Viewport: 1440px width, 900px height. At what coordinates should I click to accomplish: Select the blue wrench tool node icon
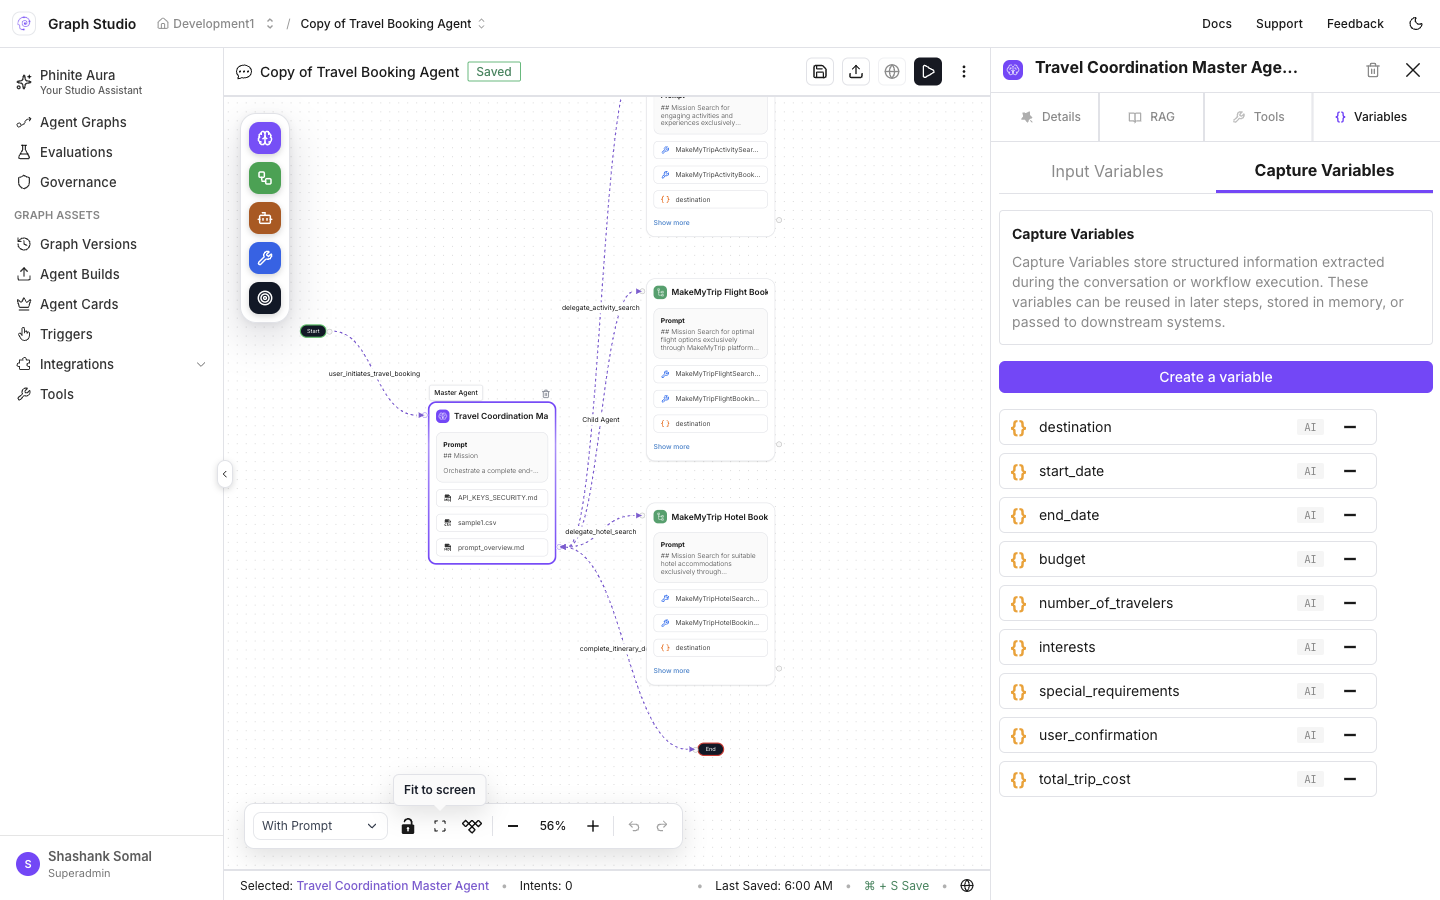click(x=265, y=258)
